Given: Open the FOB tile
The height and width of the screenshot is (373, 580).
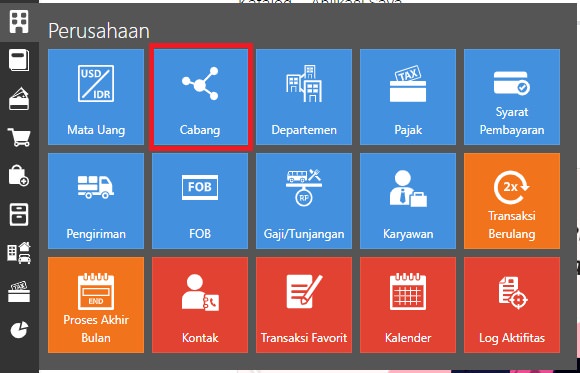Looking at the screenshot, I should (x=200, y=201).
